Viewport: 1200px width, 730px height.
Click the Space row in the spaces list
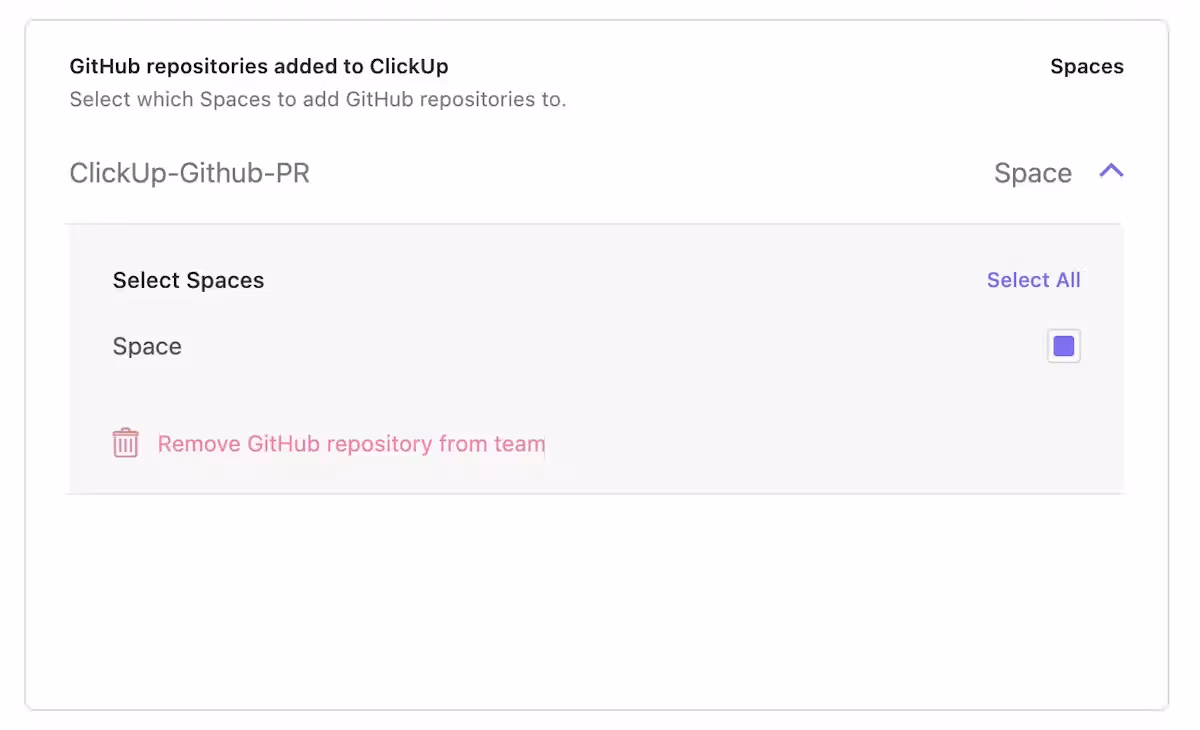click(147, 345)
